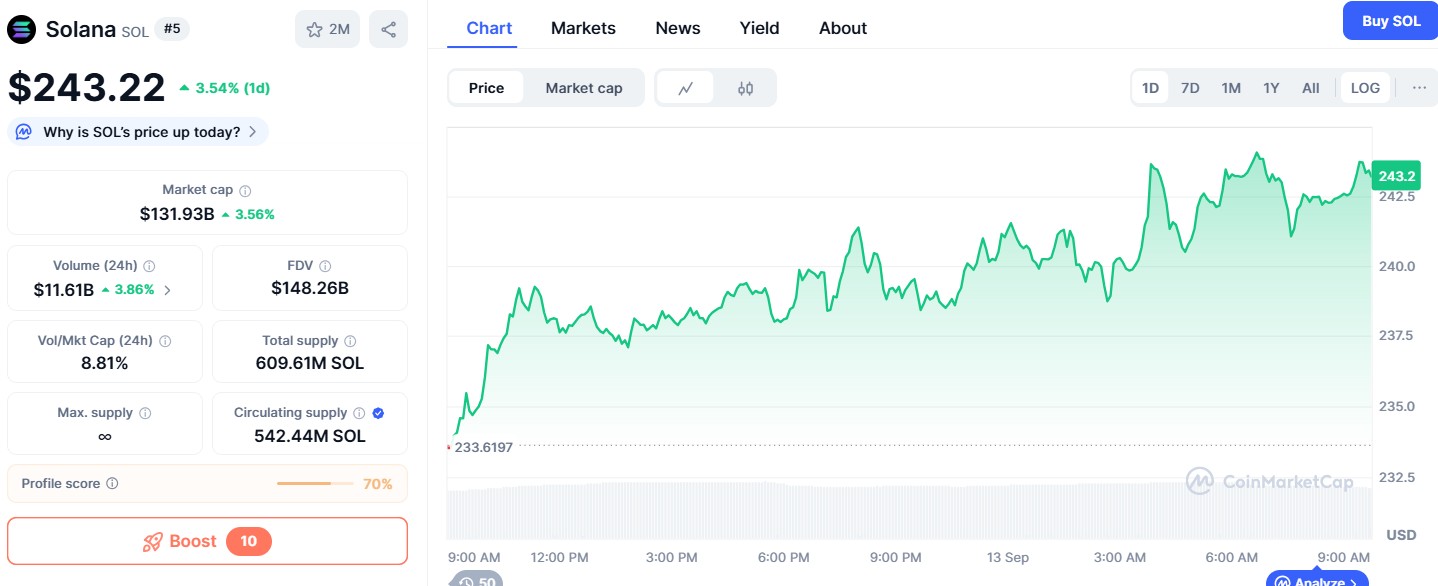Toggle the Price chart view

click(486, 88)
